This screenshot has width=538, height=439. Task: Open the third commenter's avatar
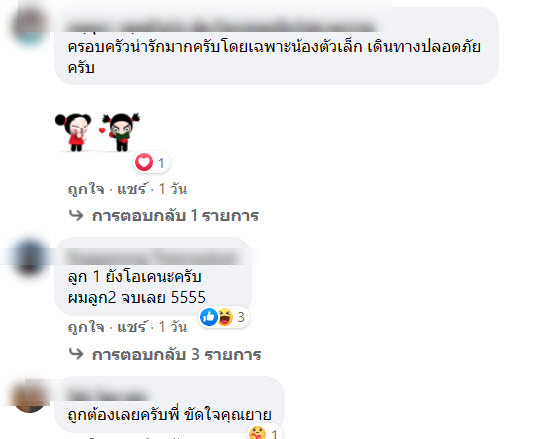[x=29, y=395]
